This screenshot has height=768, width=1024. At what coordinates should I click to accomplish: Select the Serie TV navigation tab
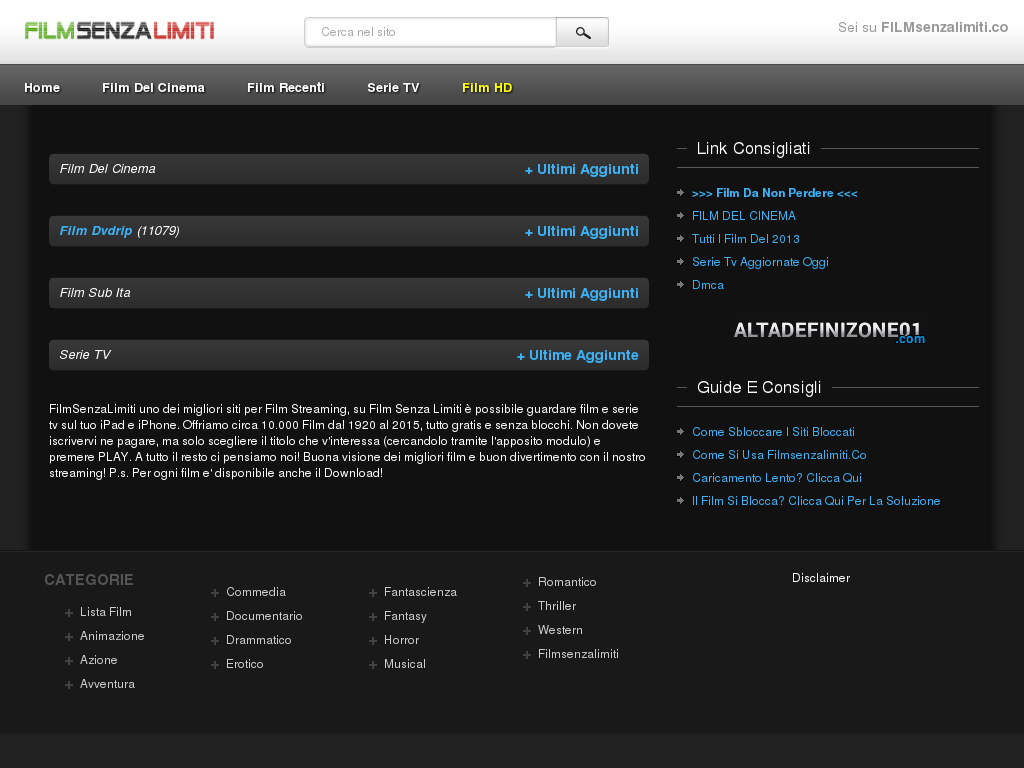point(393,87)
